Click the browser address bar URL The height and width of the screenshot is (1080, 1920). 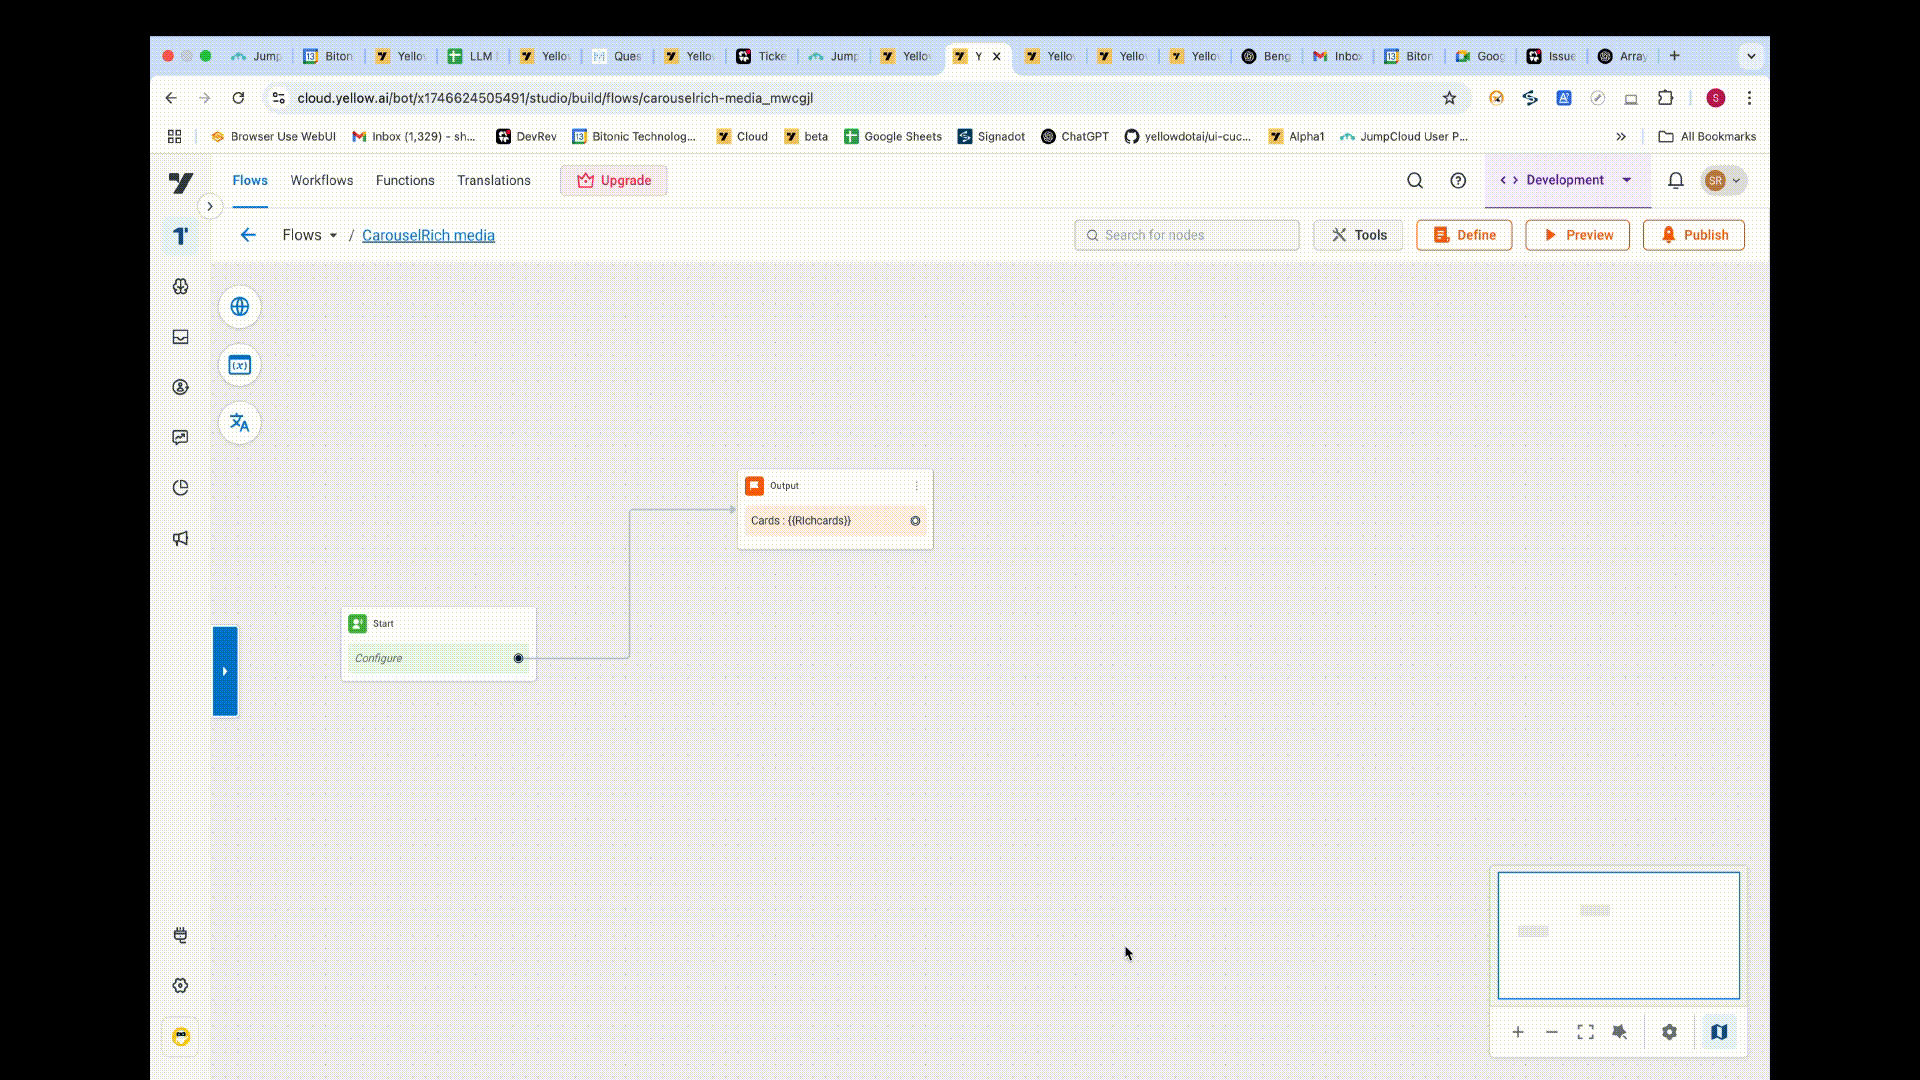[555, 98]
